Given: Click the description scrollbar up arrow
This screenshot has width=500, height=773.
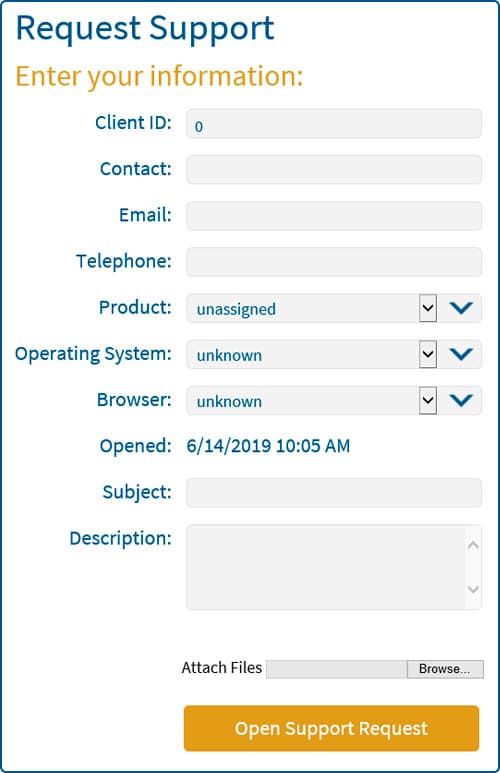Looking at the screenshot, I should click(x=473, y=545).
